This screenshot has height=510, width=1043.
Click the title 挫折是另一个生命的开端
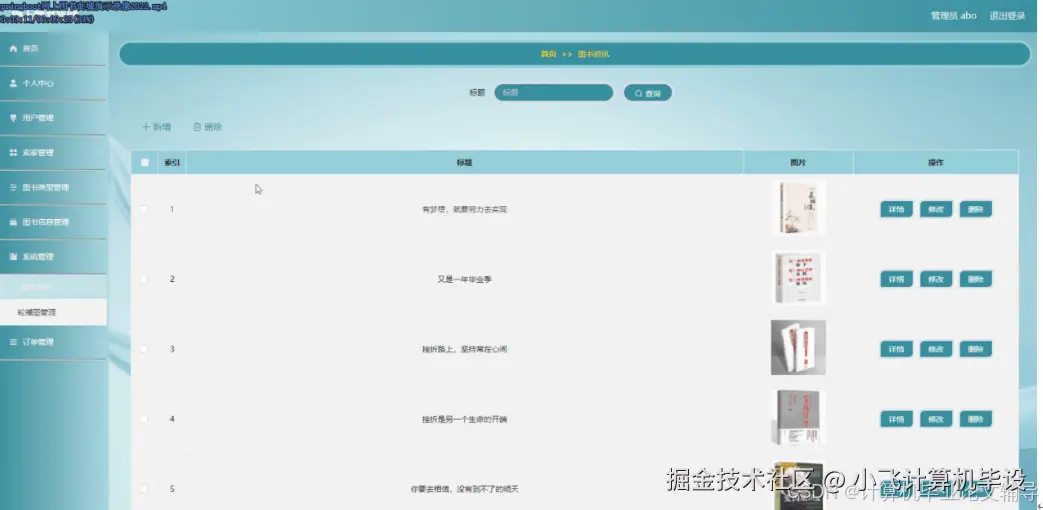464,420
